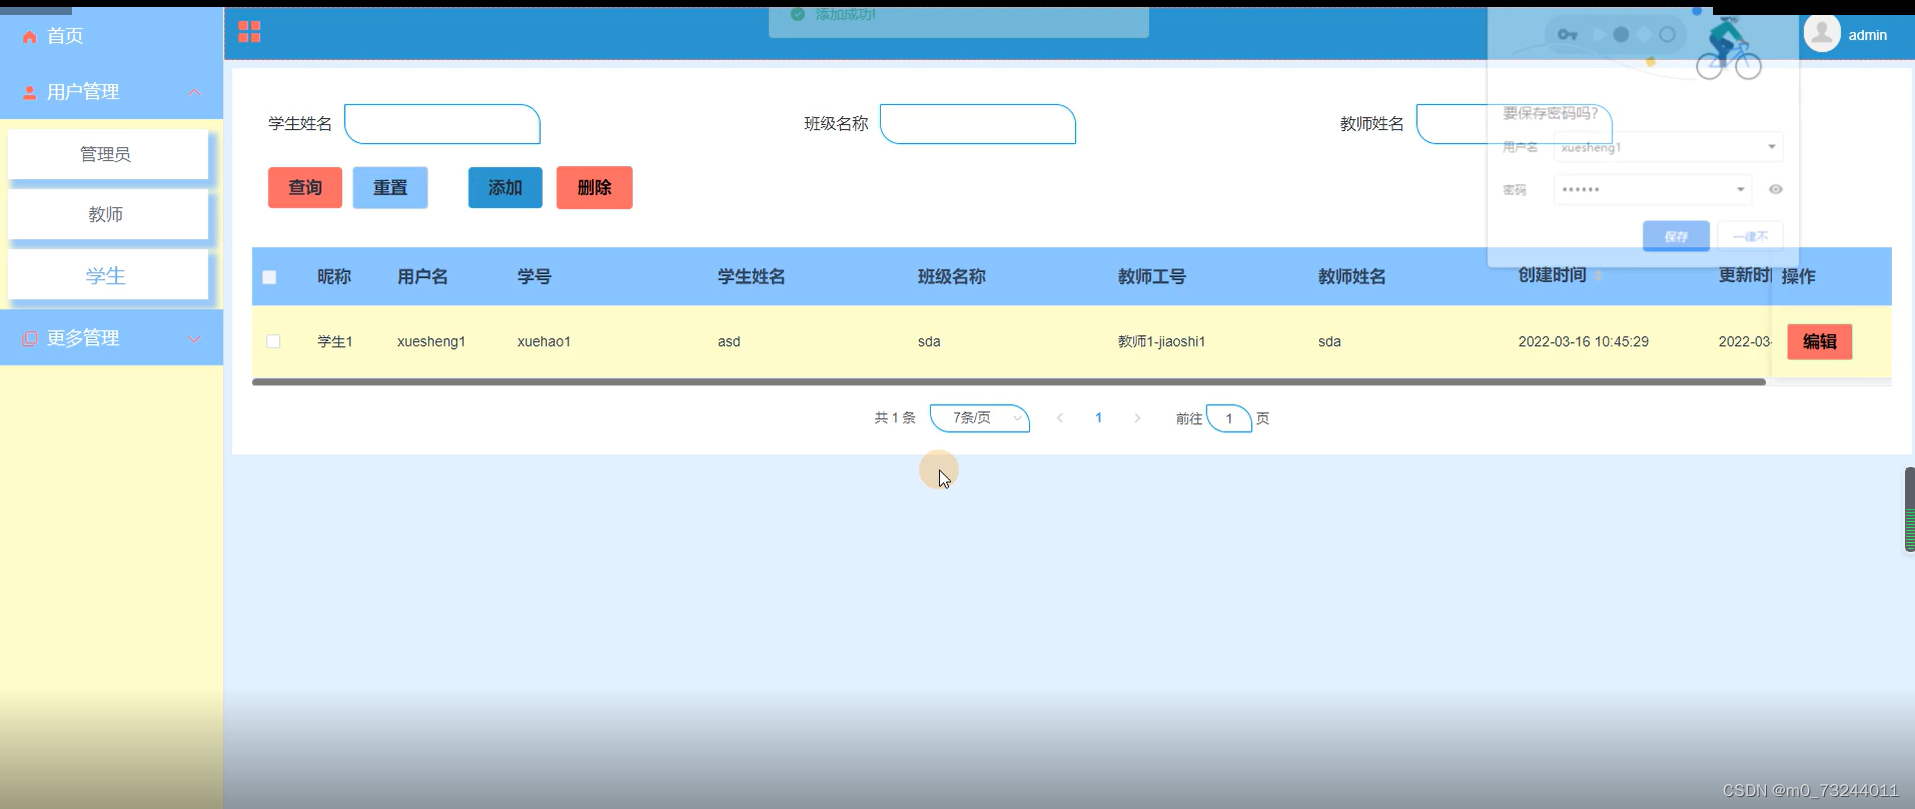Open 用户管理 menu section

(x=111, y=92)
